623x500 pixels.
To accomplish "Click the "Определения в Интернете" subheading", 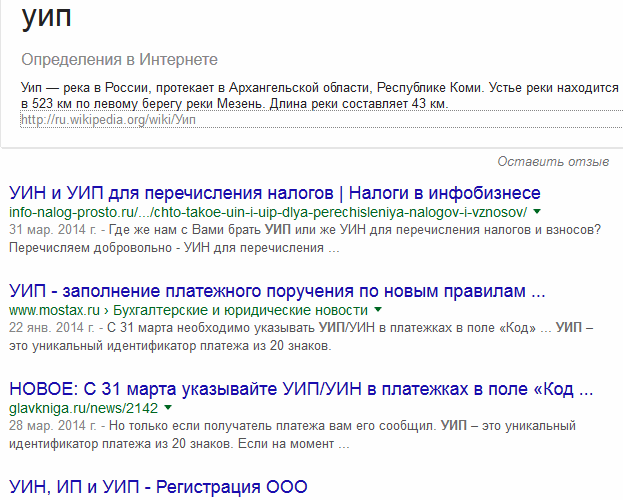I will point(119,60).
